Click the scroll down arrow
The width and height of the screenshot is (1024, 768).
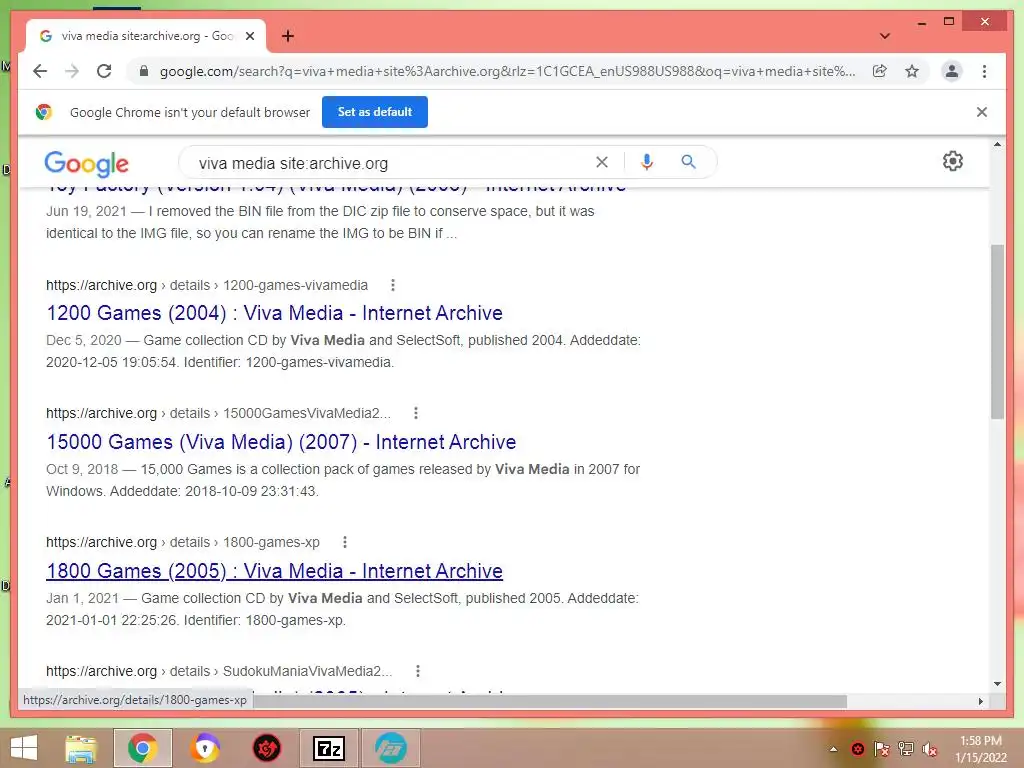(x=997, y=684)
